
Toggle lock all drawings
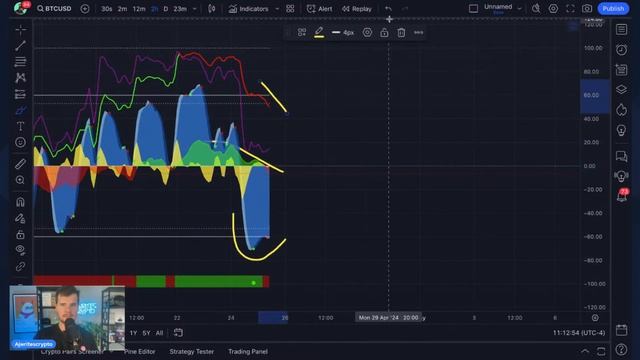(x=20, y=234)
